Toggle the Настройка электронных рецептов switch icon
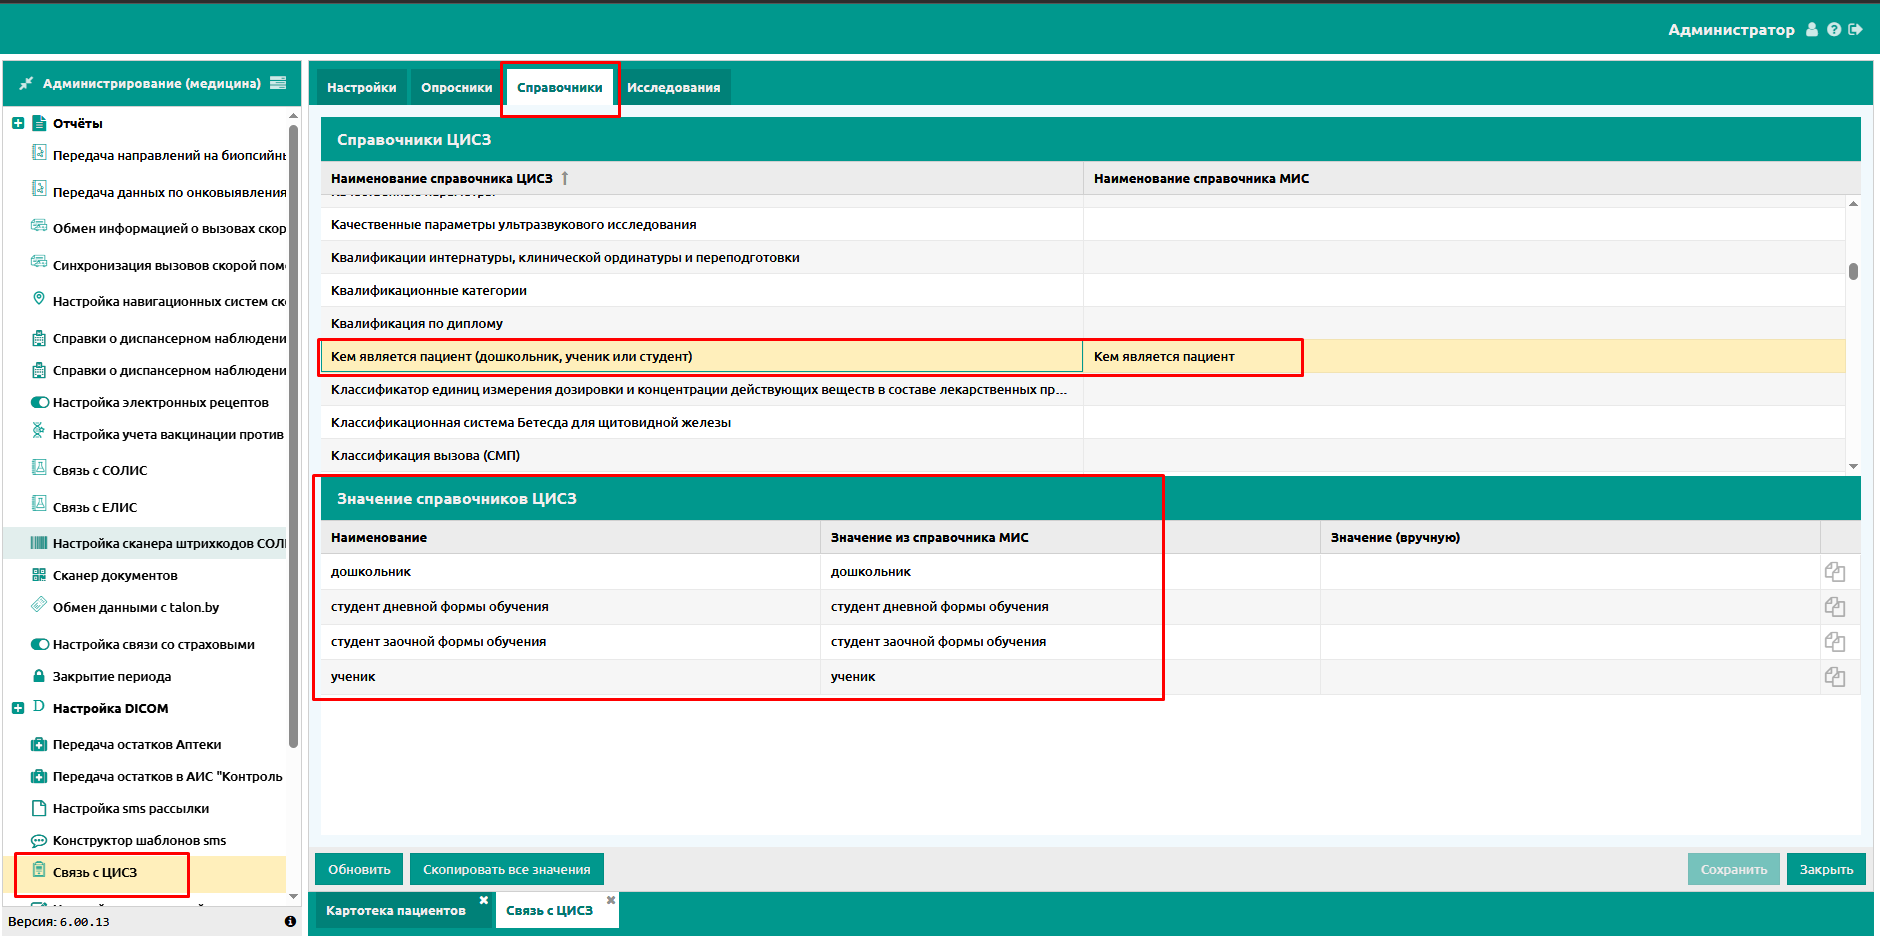 pos(40,403)
